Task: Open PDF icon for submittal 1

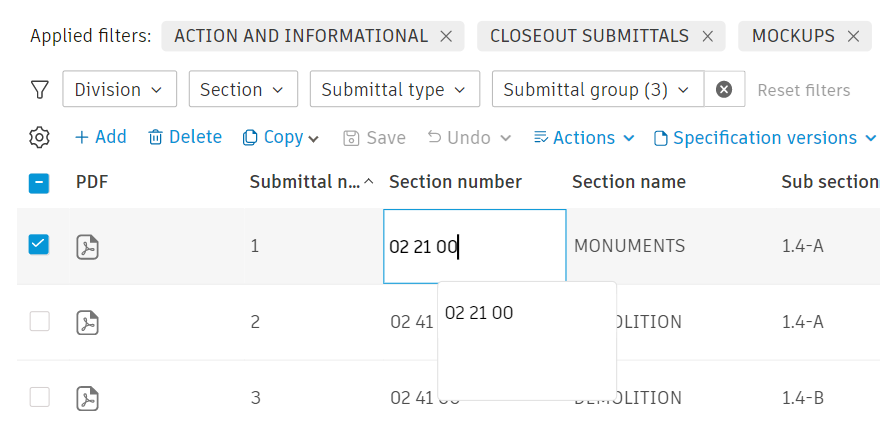Action: click(x=88, y=246)
